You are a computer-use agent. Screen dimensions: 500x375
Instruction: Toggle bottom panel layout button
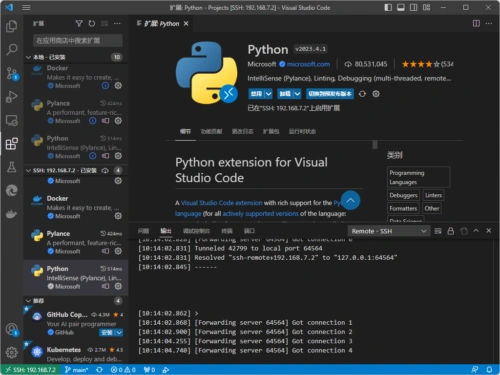pos(401,7)
